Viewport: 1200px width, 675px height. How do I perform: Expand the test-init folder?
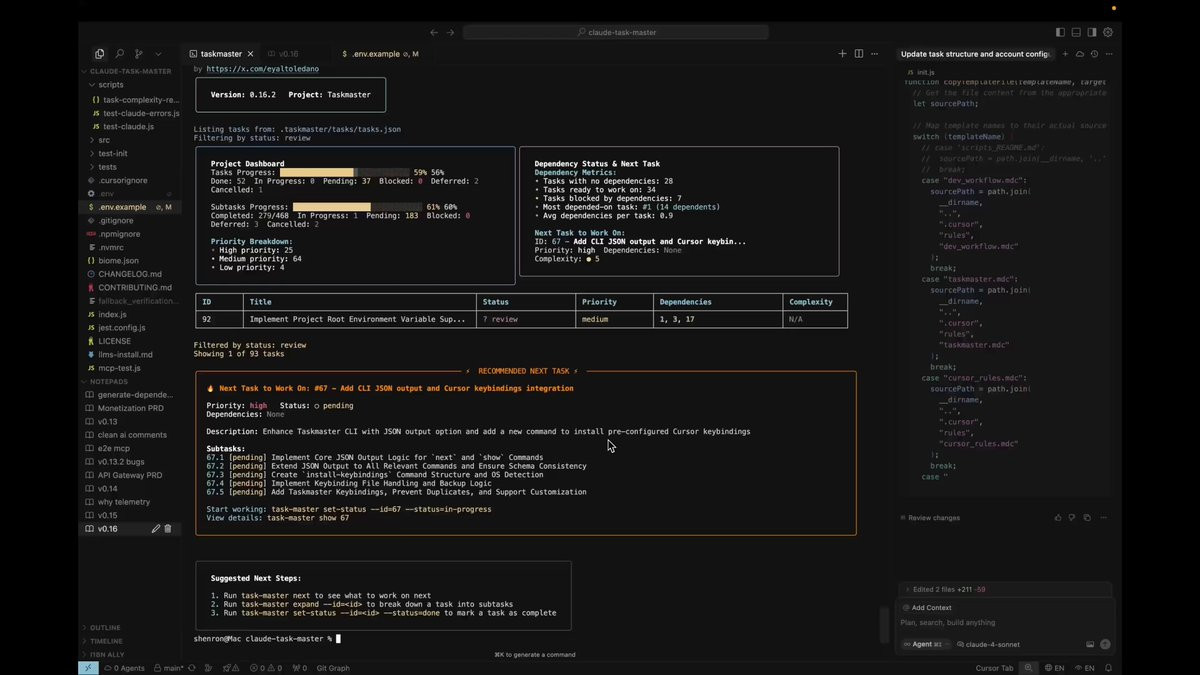coord(132,153)
